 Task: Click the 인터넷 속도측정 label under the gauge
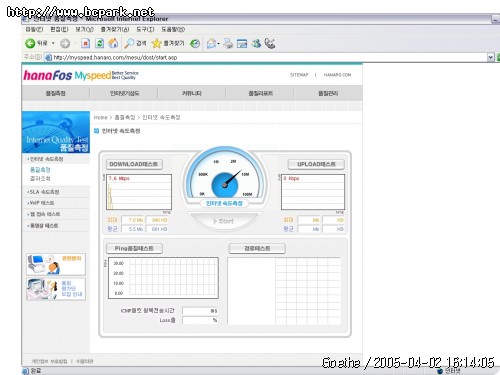click(224, 203)
